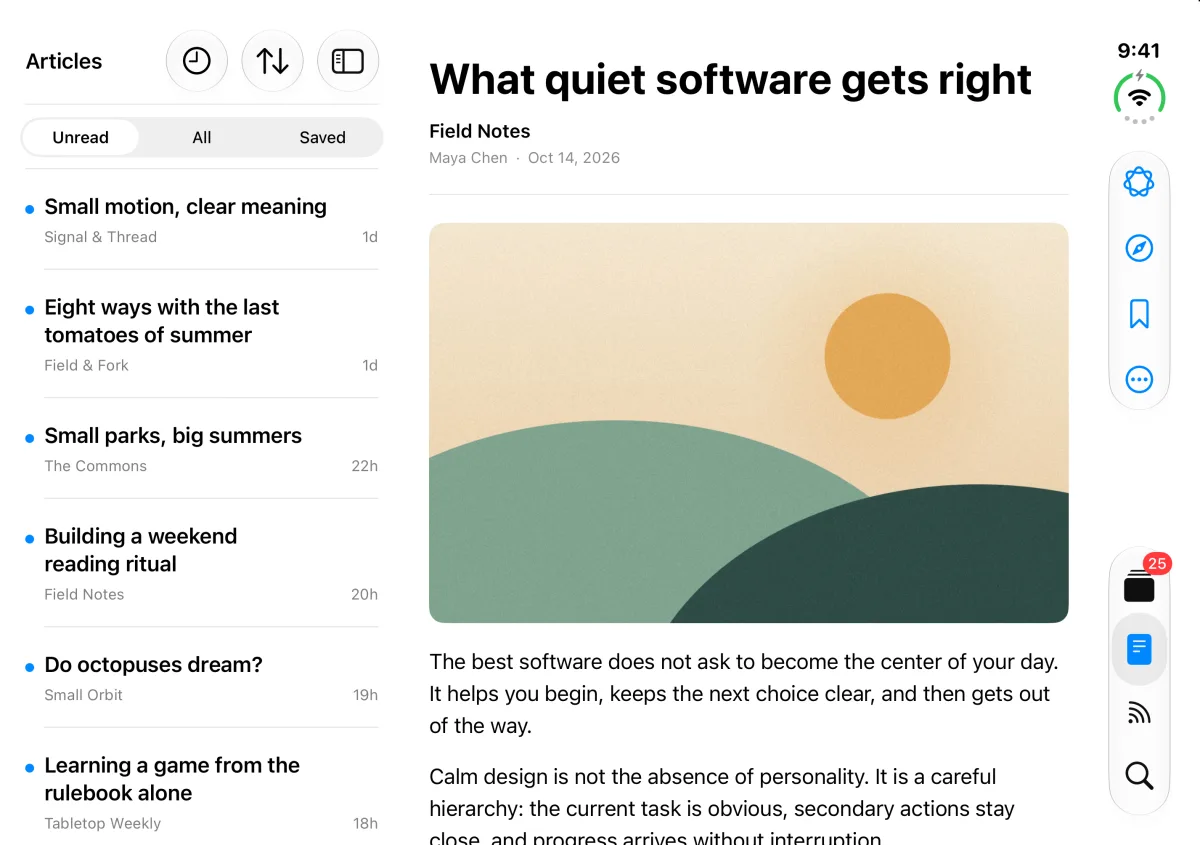Click author name Maya Chen
Viewport: 1200px width, 845px height.
468,158
